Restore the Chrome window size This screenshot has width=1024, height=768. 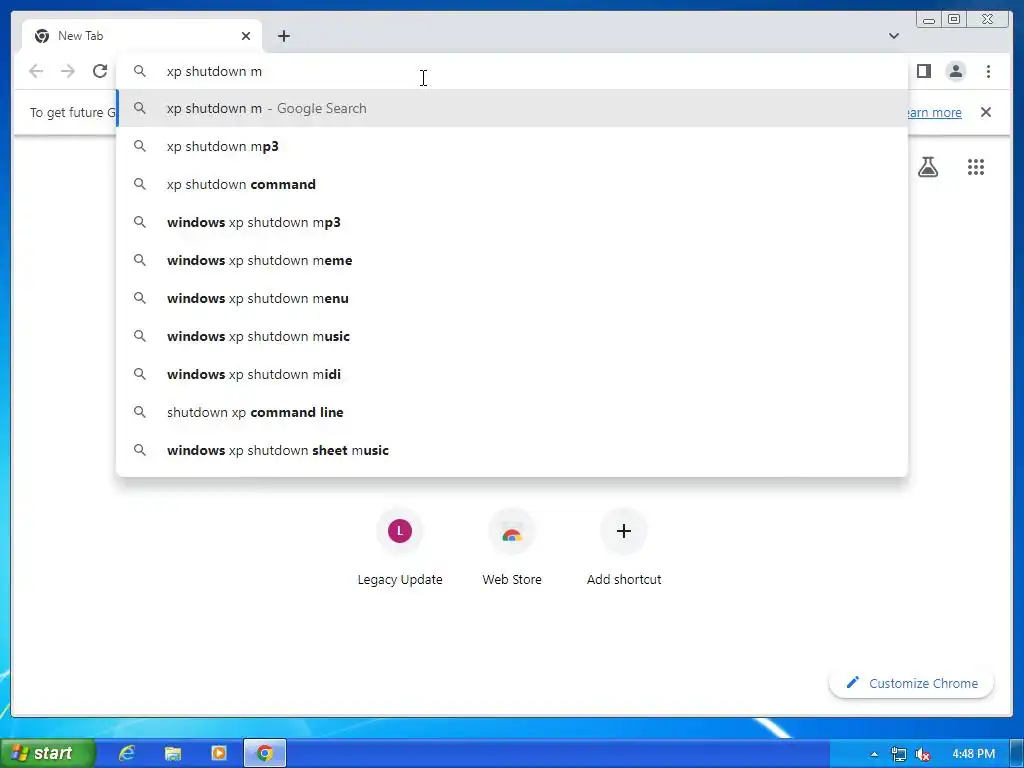[x=953, y=20]
